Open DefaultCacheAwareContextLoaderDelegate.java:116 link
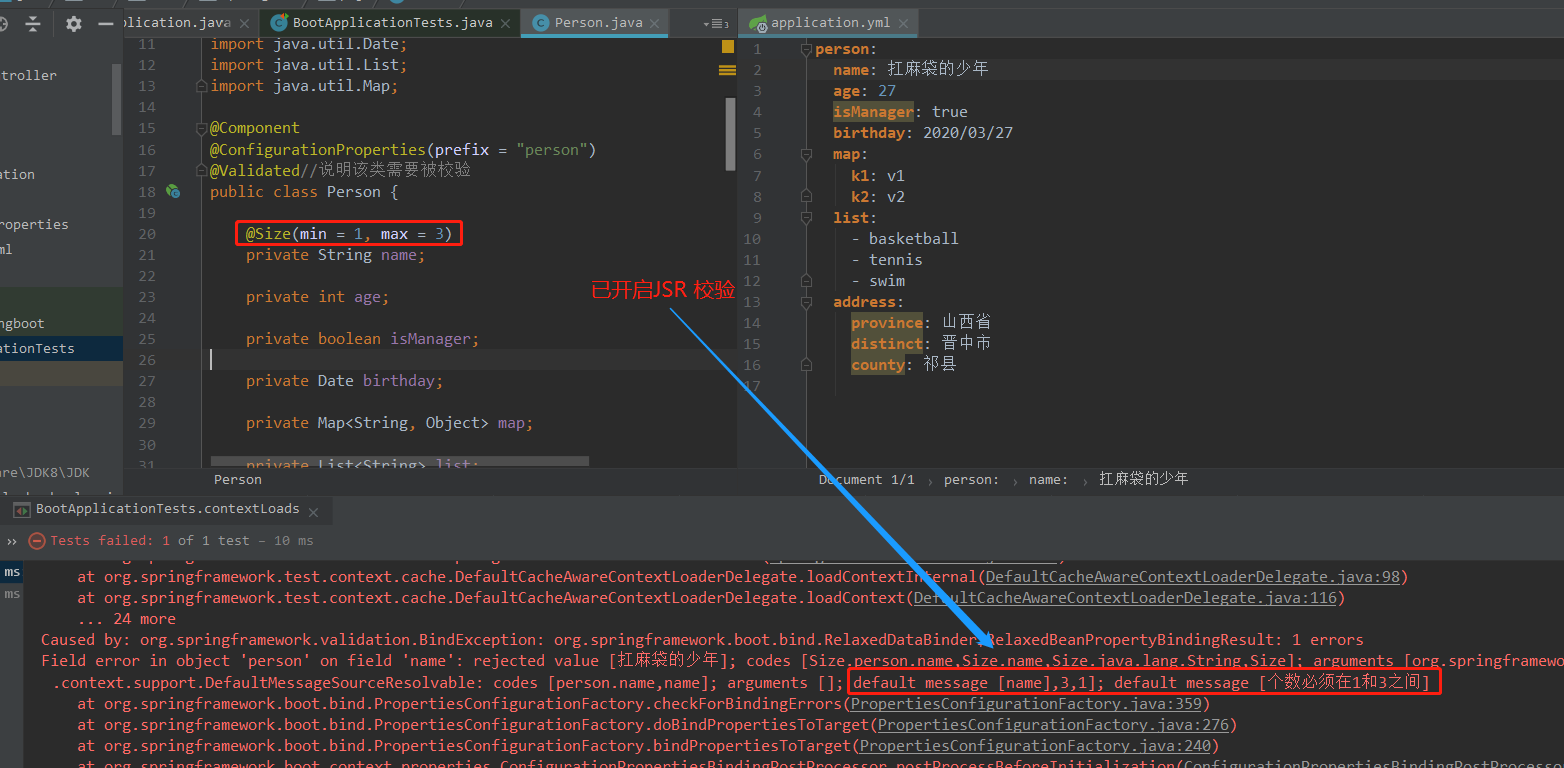 [1123, 598]
